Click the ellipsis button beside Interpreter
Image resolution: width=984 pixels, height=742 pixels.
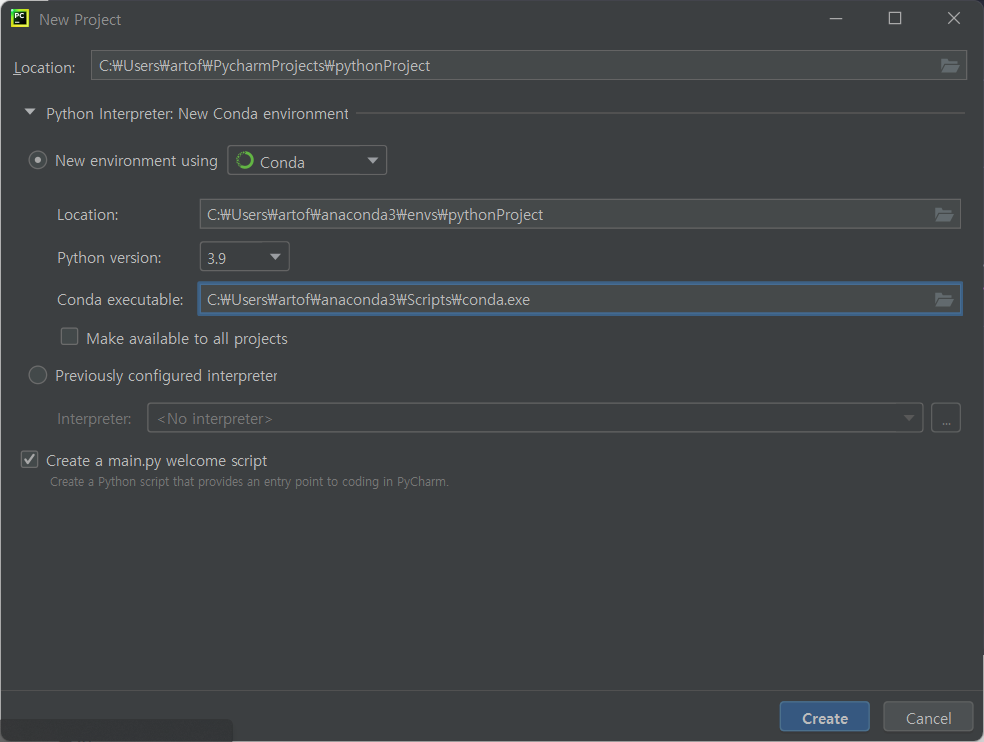click(x=946, y=418)
